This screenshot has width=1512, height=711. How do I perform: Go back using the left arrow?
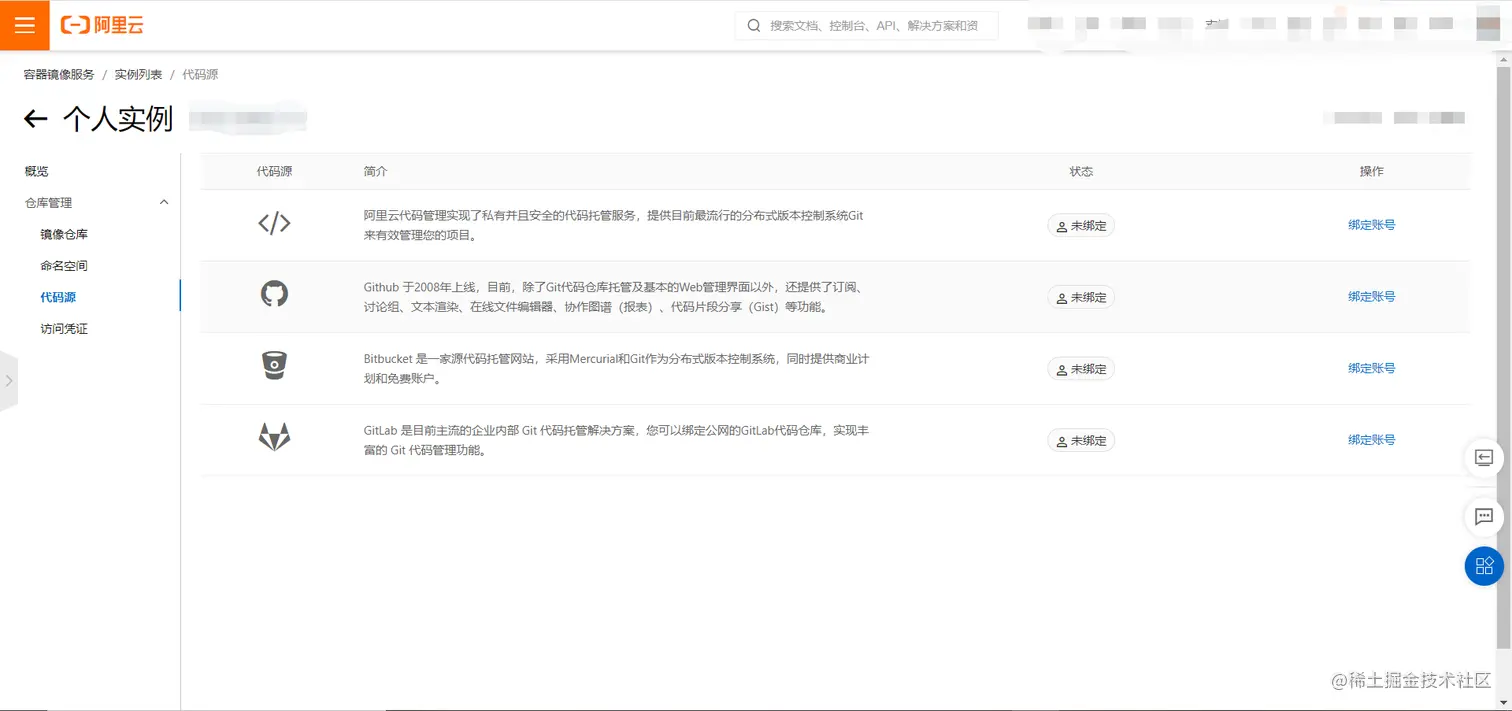pos(36,119)
